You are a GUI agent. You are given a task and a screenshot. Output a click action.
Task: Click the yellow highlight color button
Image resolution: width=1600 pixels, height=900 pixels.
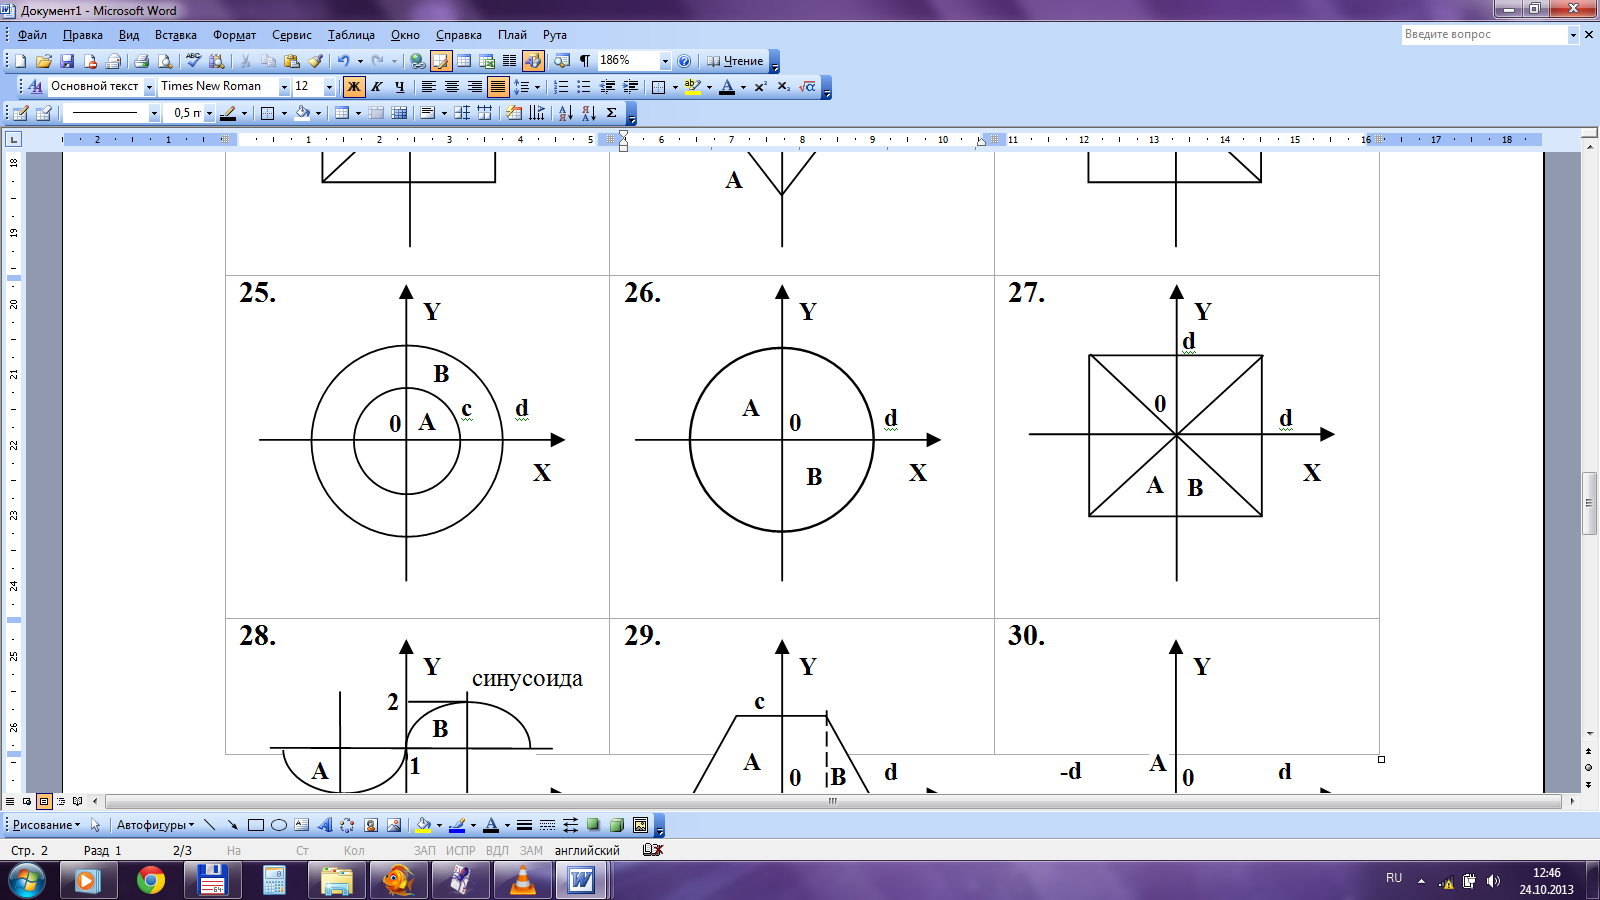tap(692, 87)
